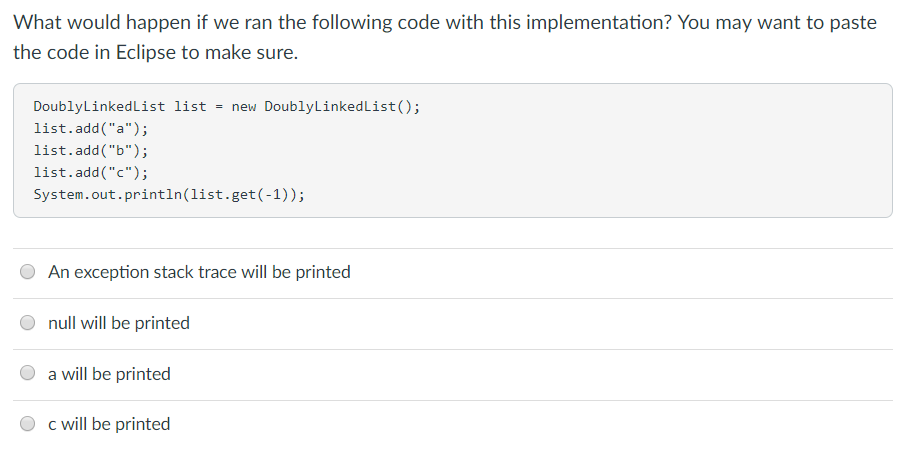Click the first "DoublyLinkedList" type name in code
The image size is (911, 473).
pyautogui.click(x=99, y=106)
